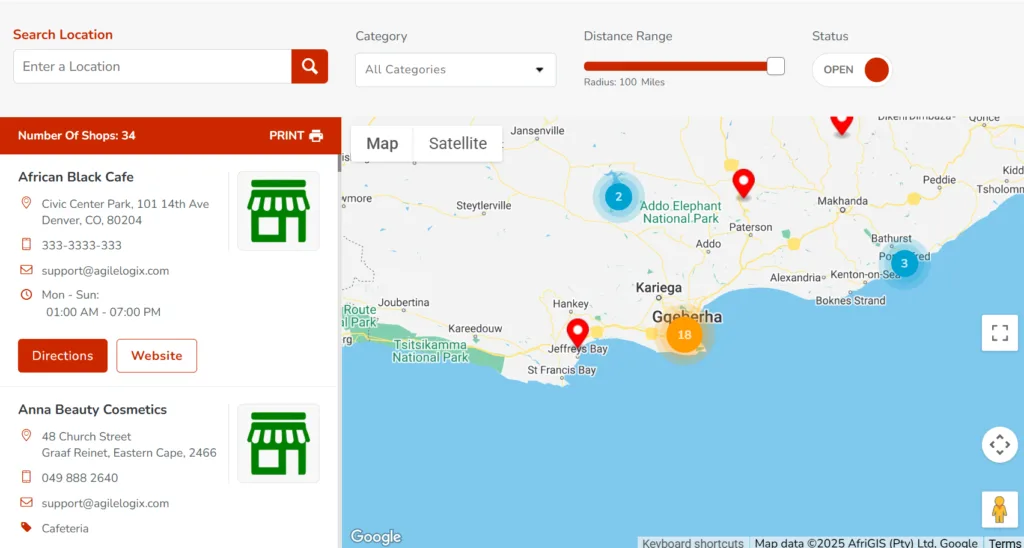Switch to the Satellite map tab
Screen dimensions: 1024x548
tap(458, 144)
